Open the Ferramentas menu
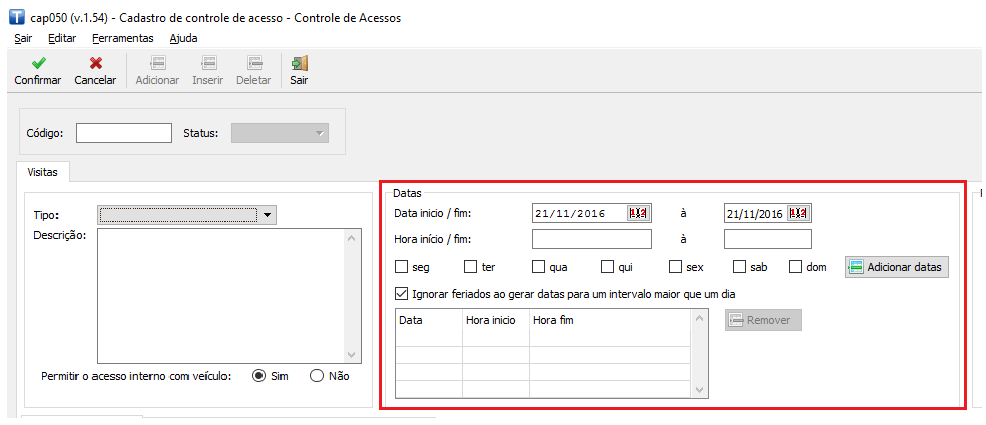The width and height of the screenshot is (986, 425). tap(122, 38)
